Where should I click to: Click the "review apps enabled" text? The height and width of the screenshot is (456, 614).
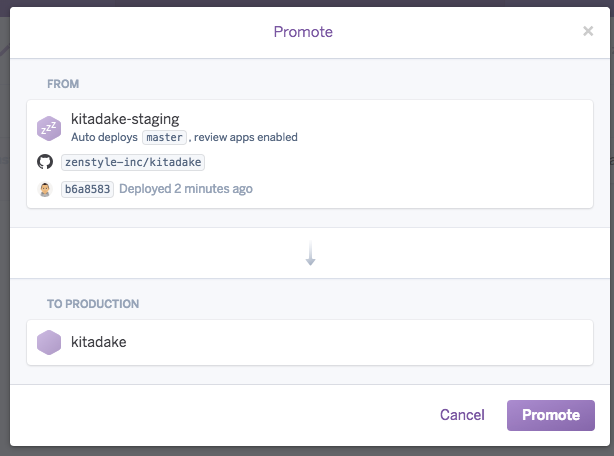[246, 137]
